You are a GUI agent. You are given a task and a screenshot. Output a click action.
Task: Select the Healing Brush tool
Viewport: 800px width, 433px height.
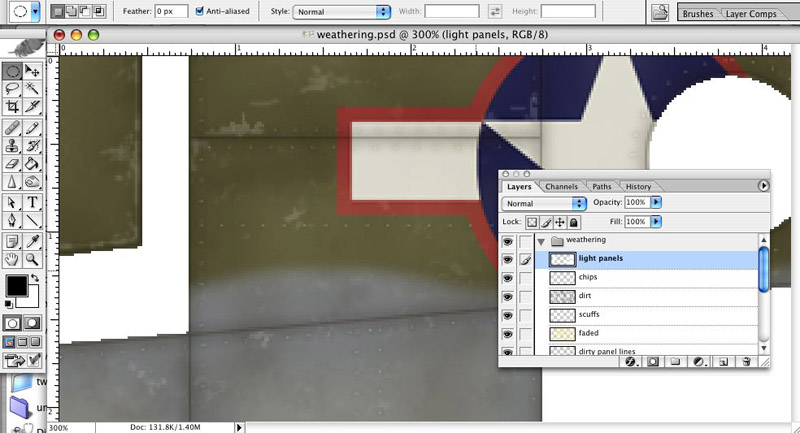[x=12, y=128]
